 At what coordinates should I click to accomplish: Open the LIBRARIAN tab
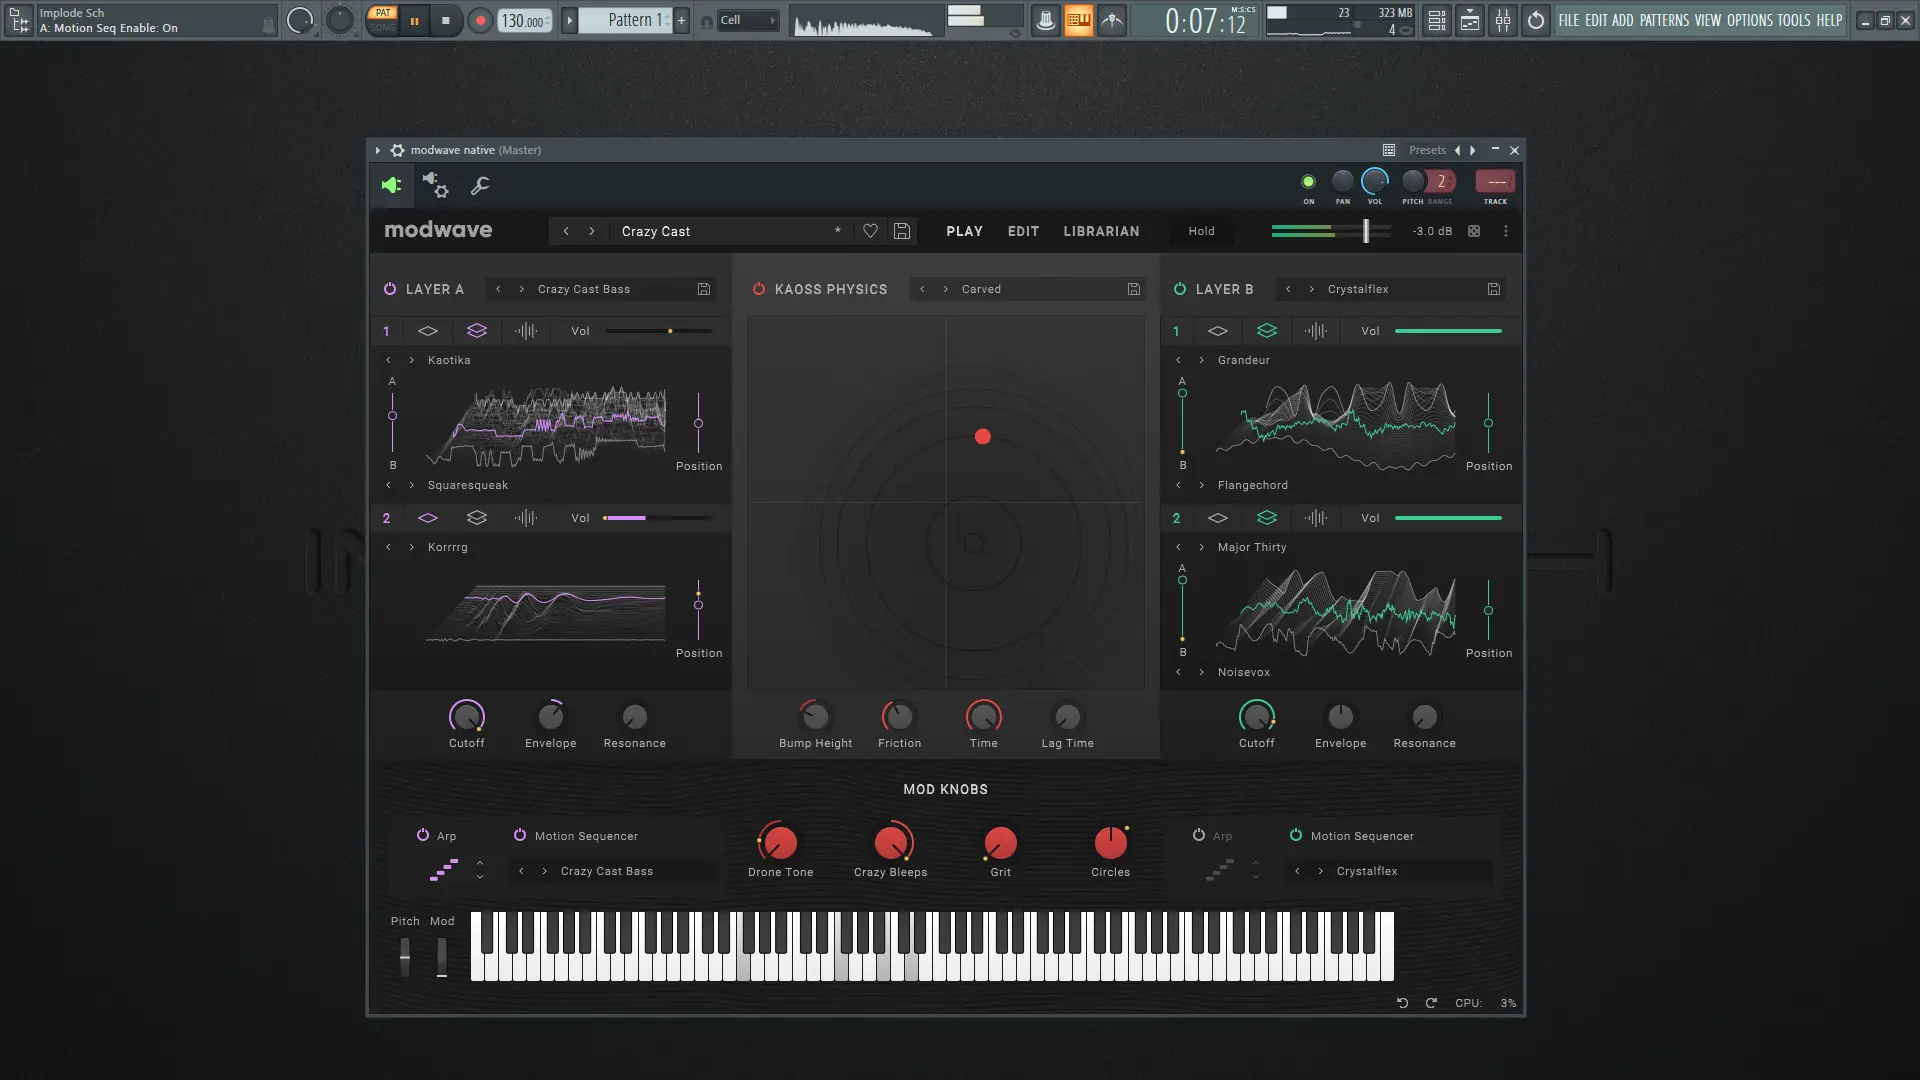point(1101,231)
